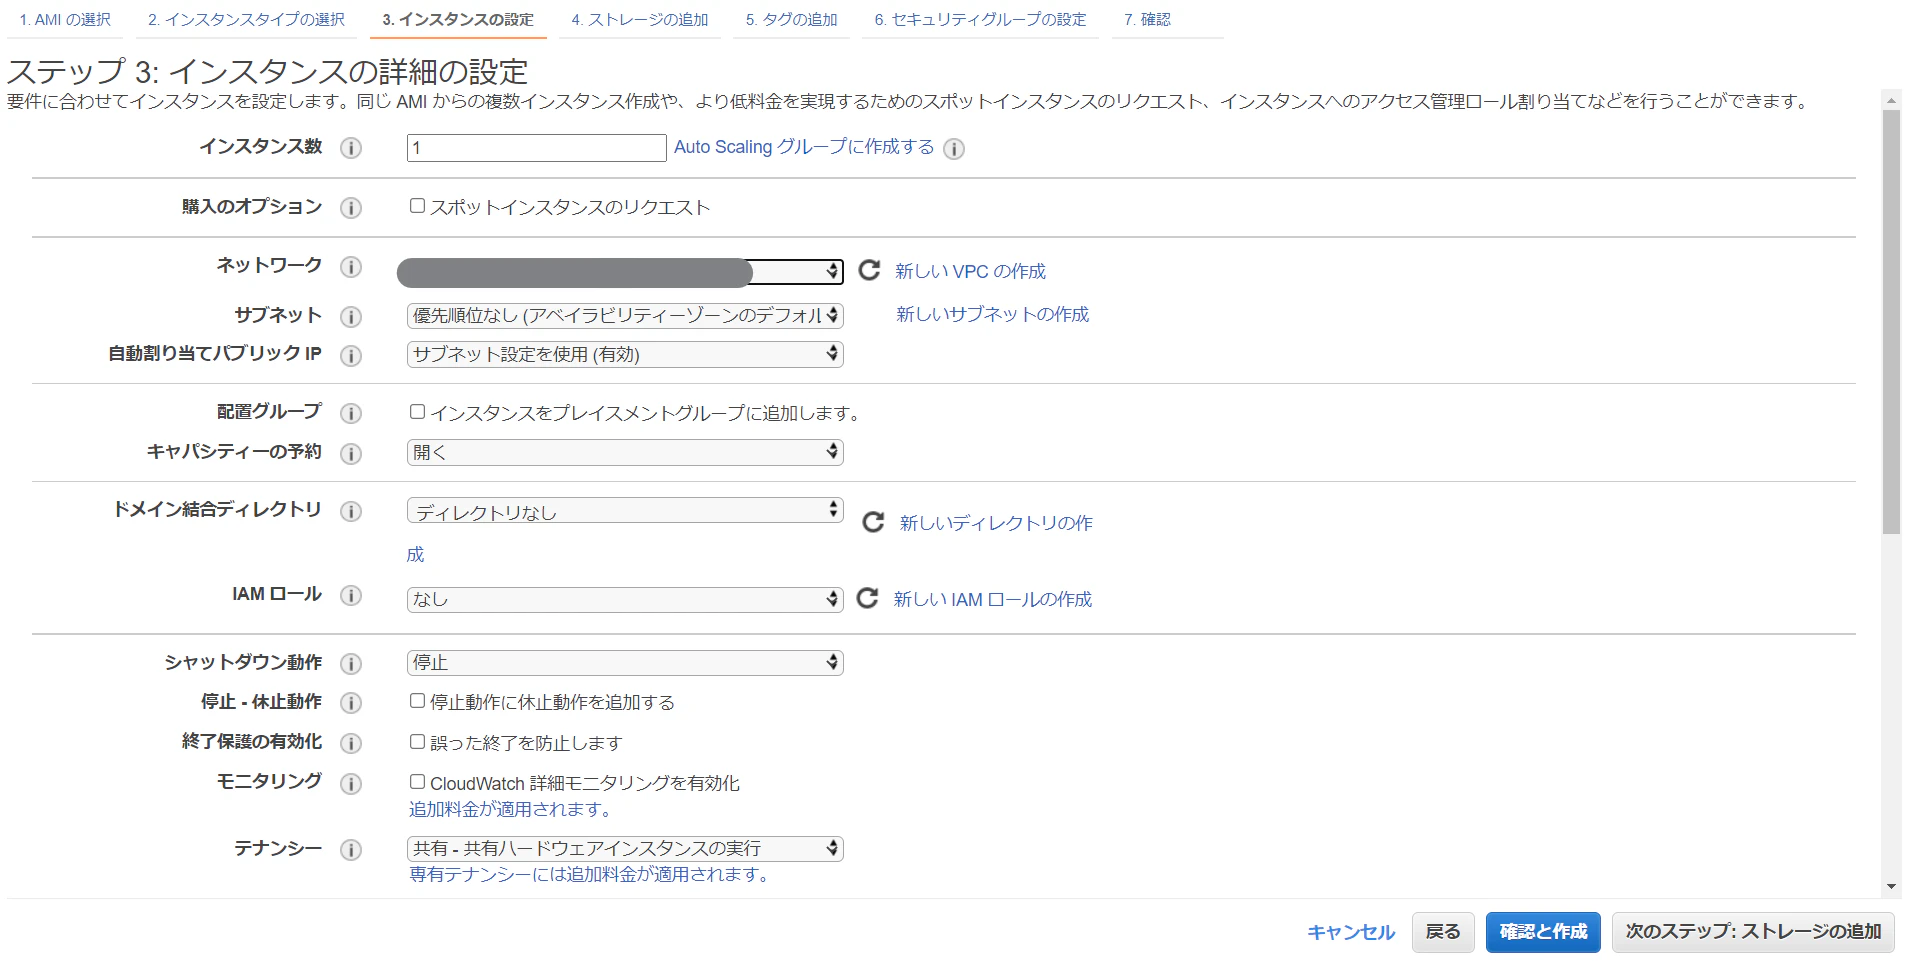This screenshot has height=977, width=1910.
Task: Click the インスタンス数 input field
Action: pos(537,148)
